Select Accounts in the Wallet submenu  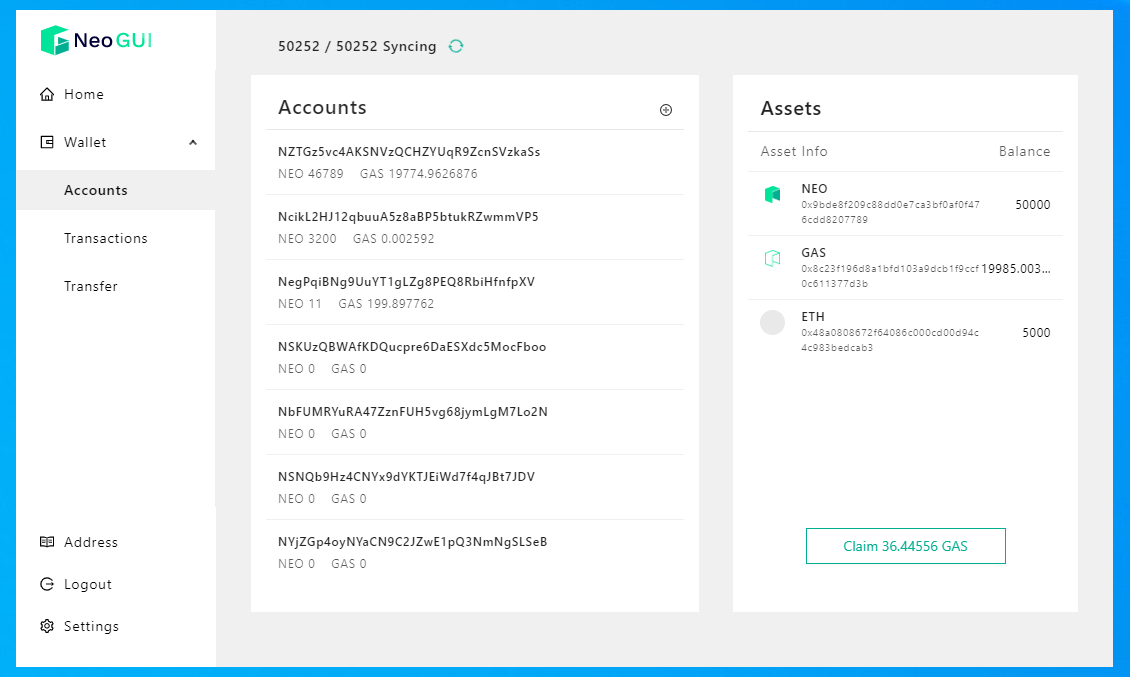point(96,190)
